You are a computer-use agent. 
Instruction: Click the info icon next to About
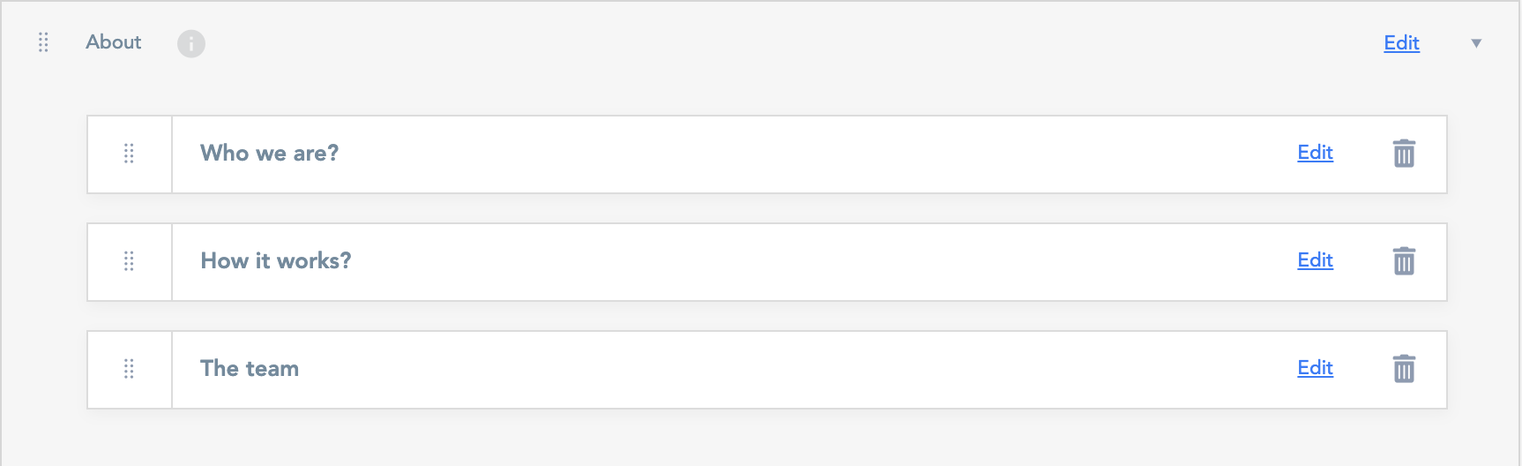pos(191,44)
